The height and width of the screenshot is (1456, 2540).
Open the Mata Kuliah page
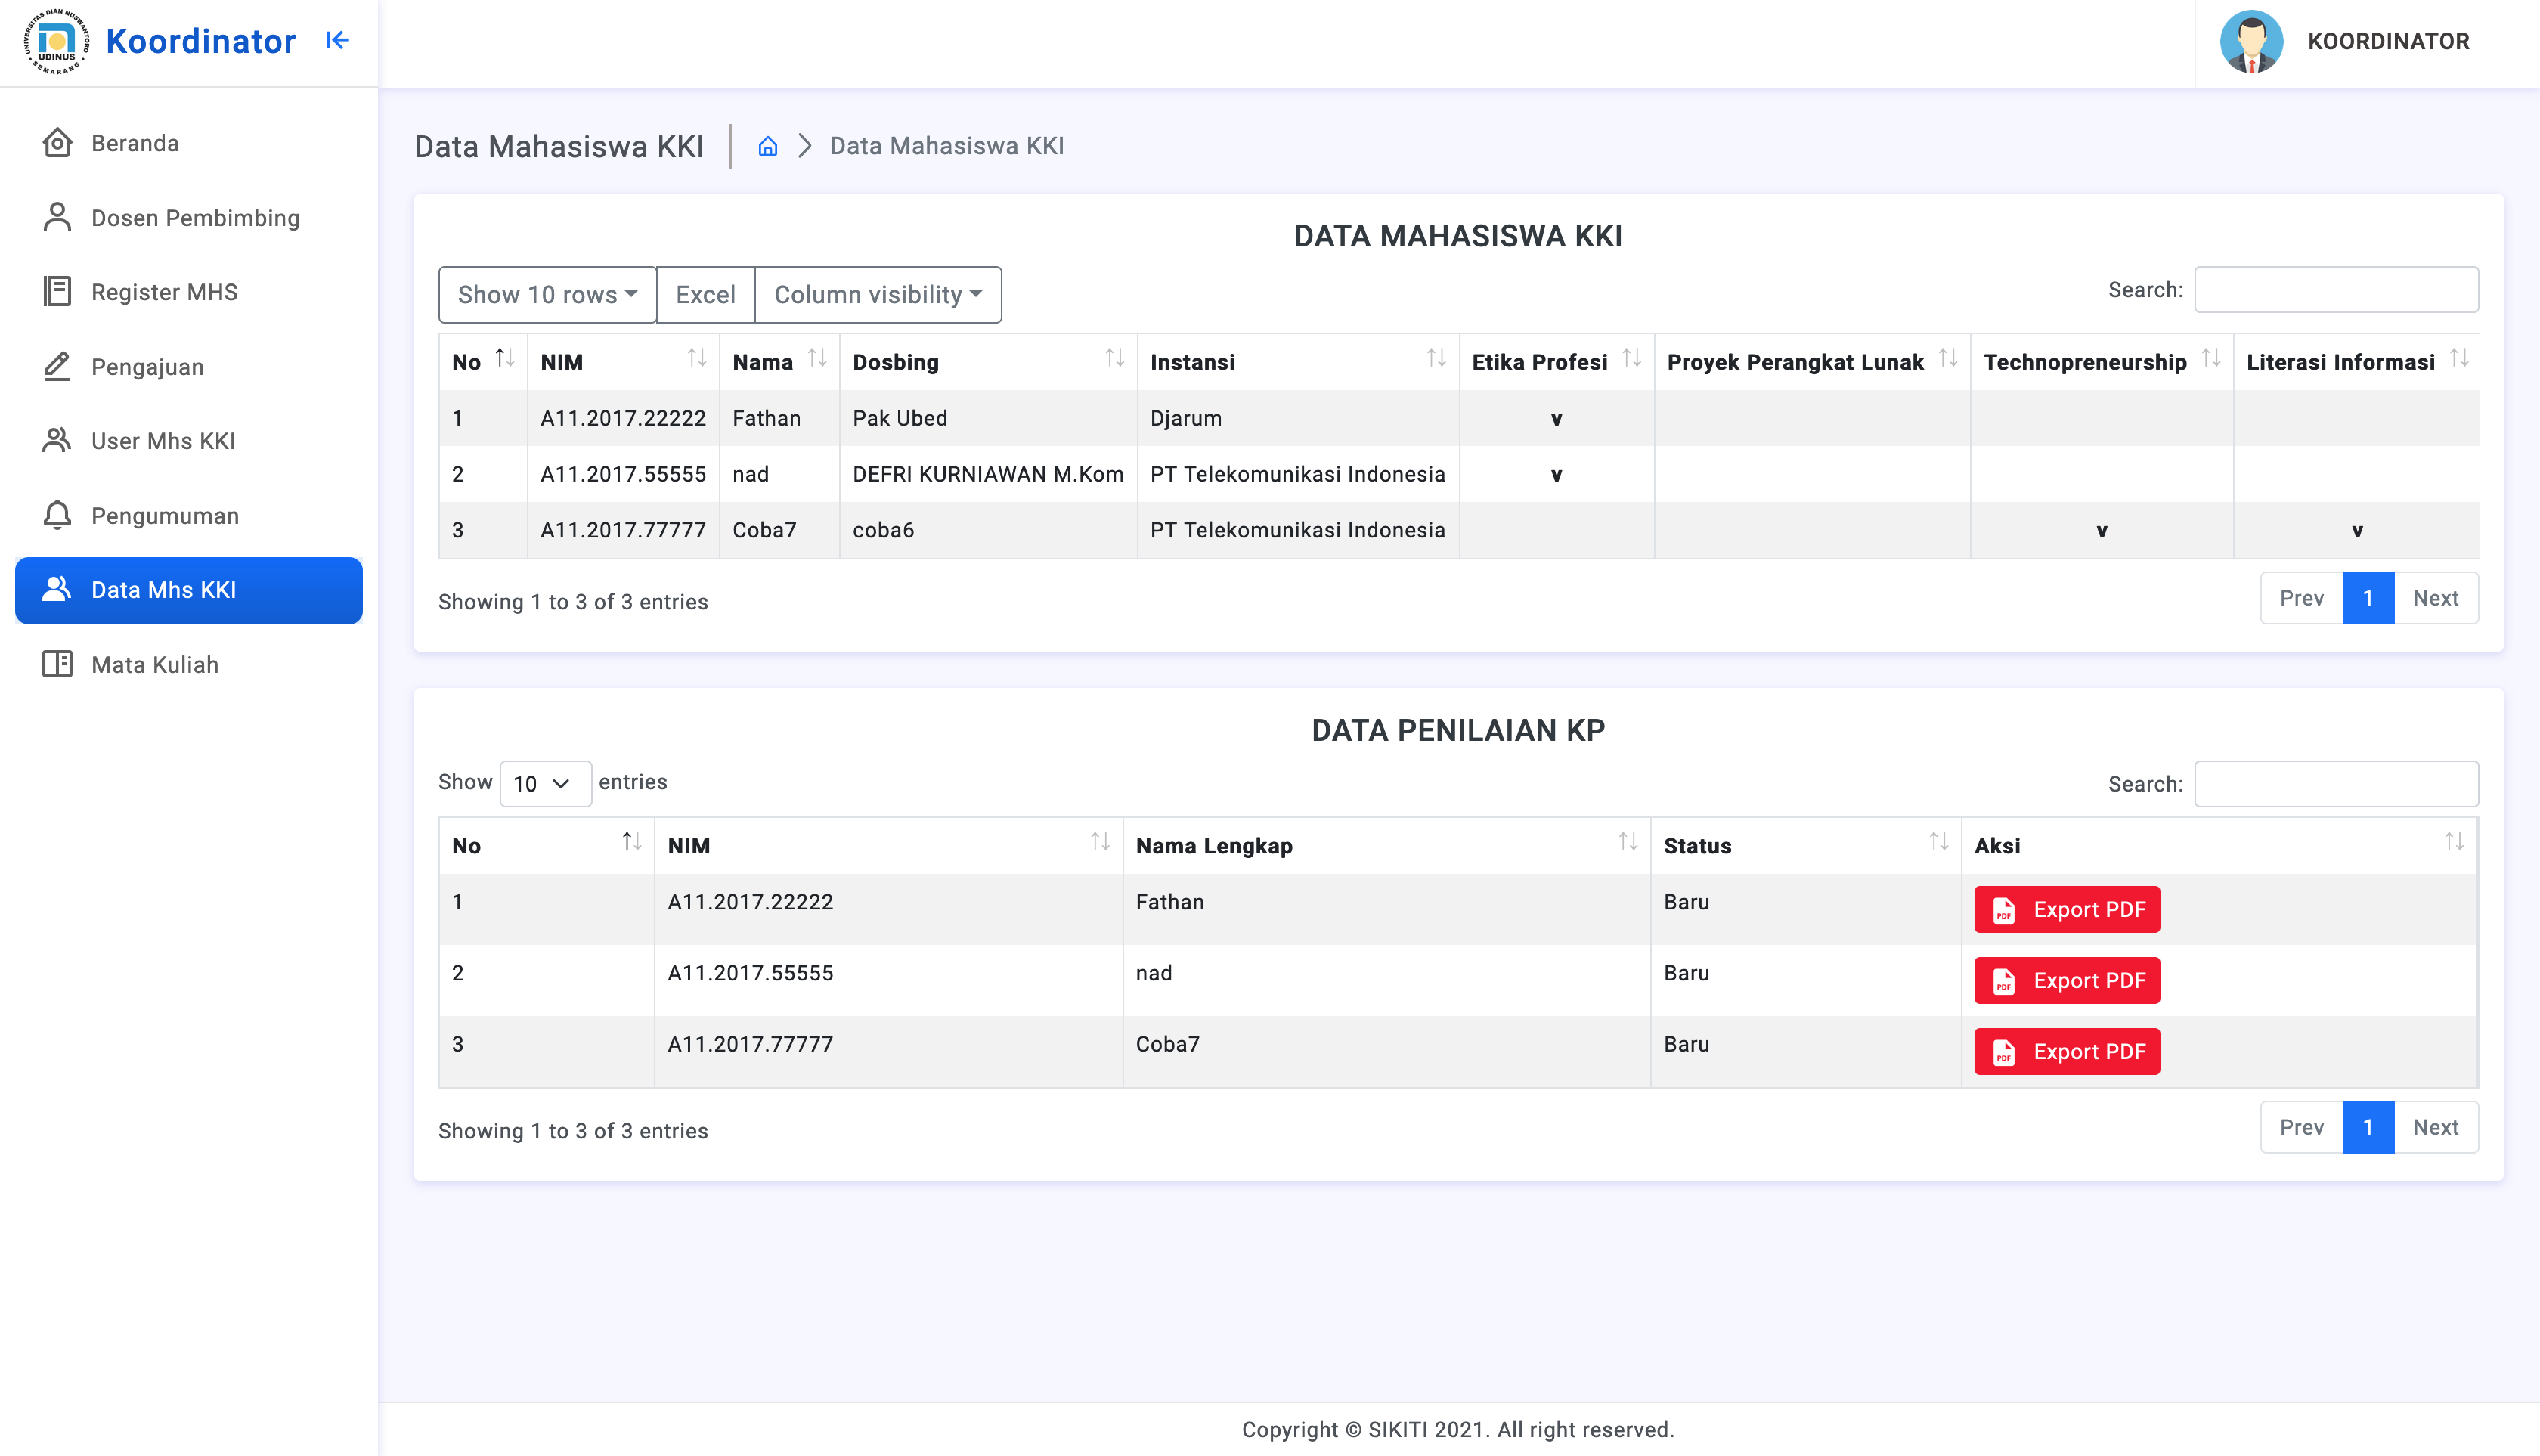pos(189,665)
